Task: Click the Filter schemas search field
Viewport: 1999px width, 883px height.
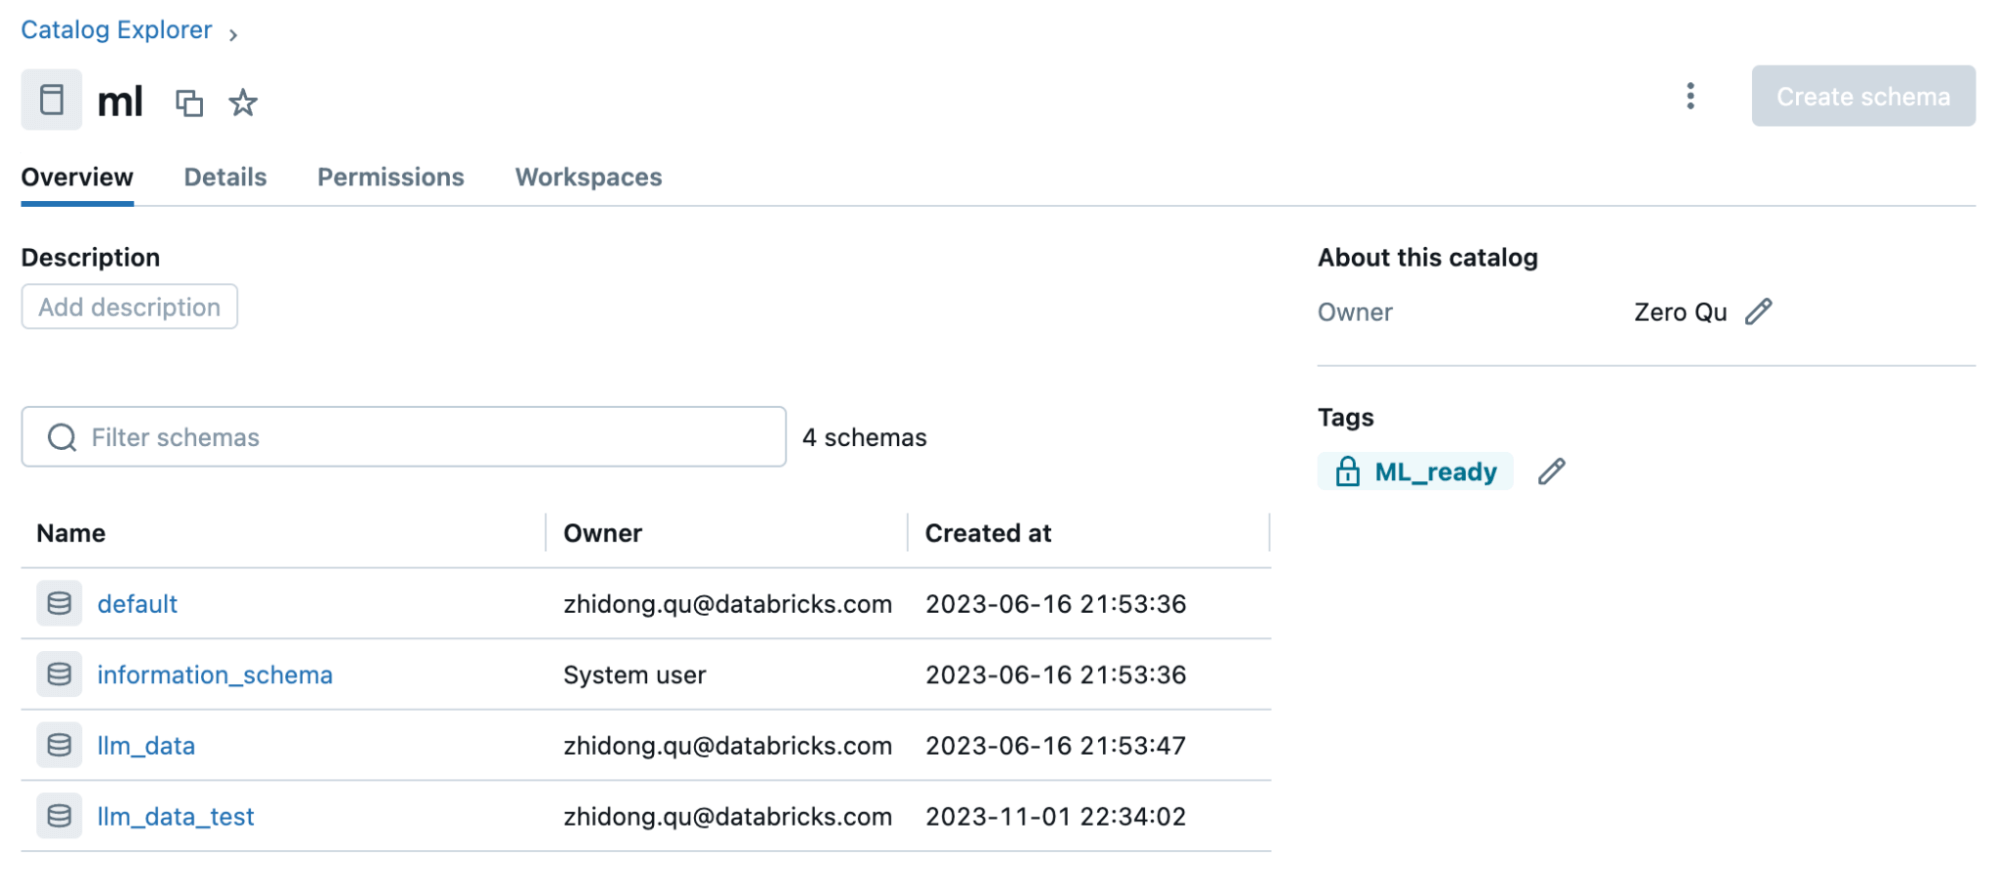Action: point(420,437)
